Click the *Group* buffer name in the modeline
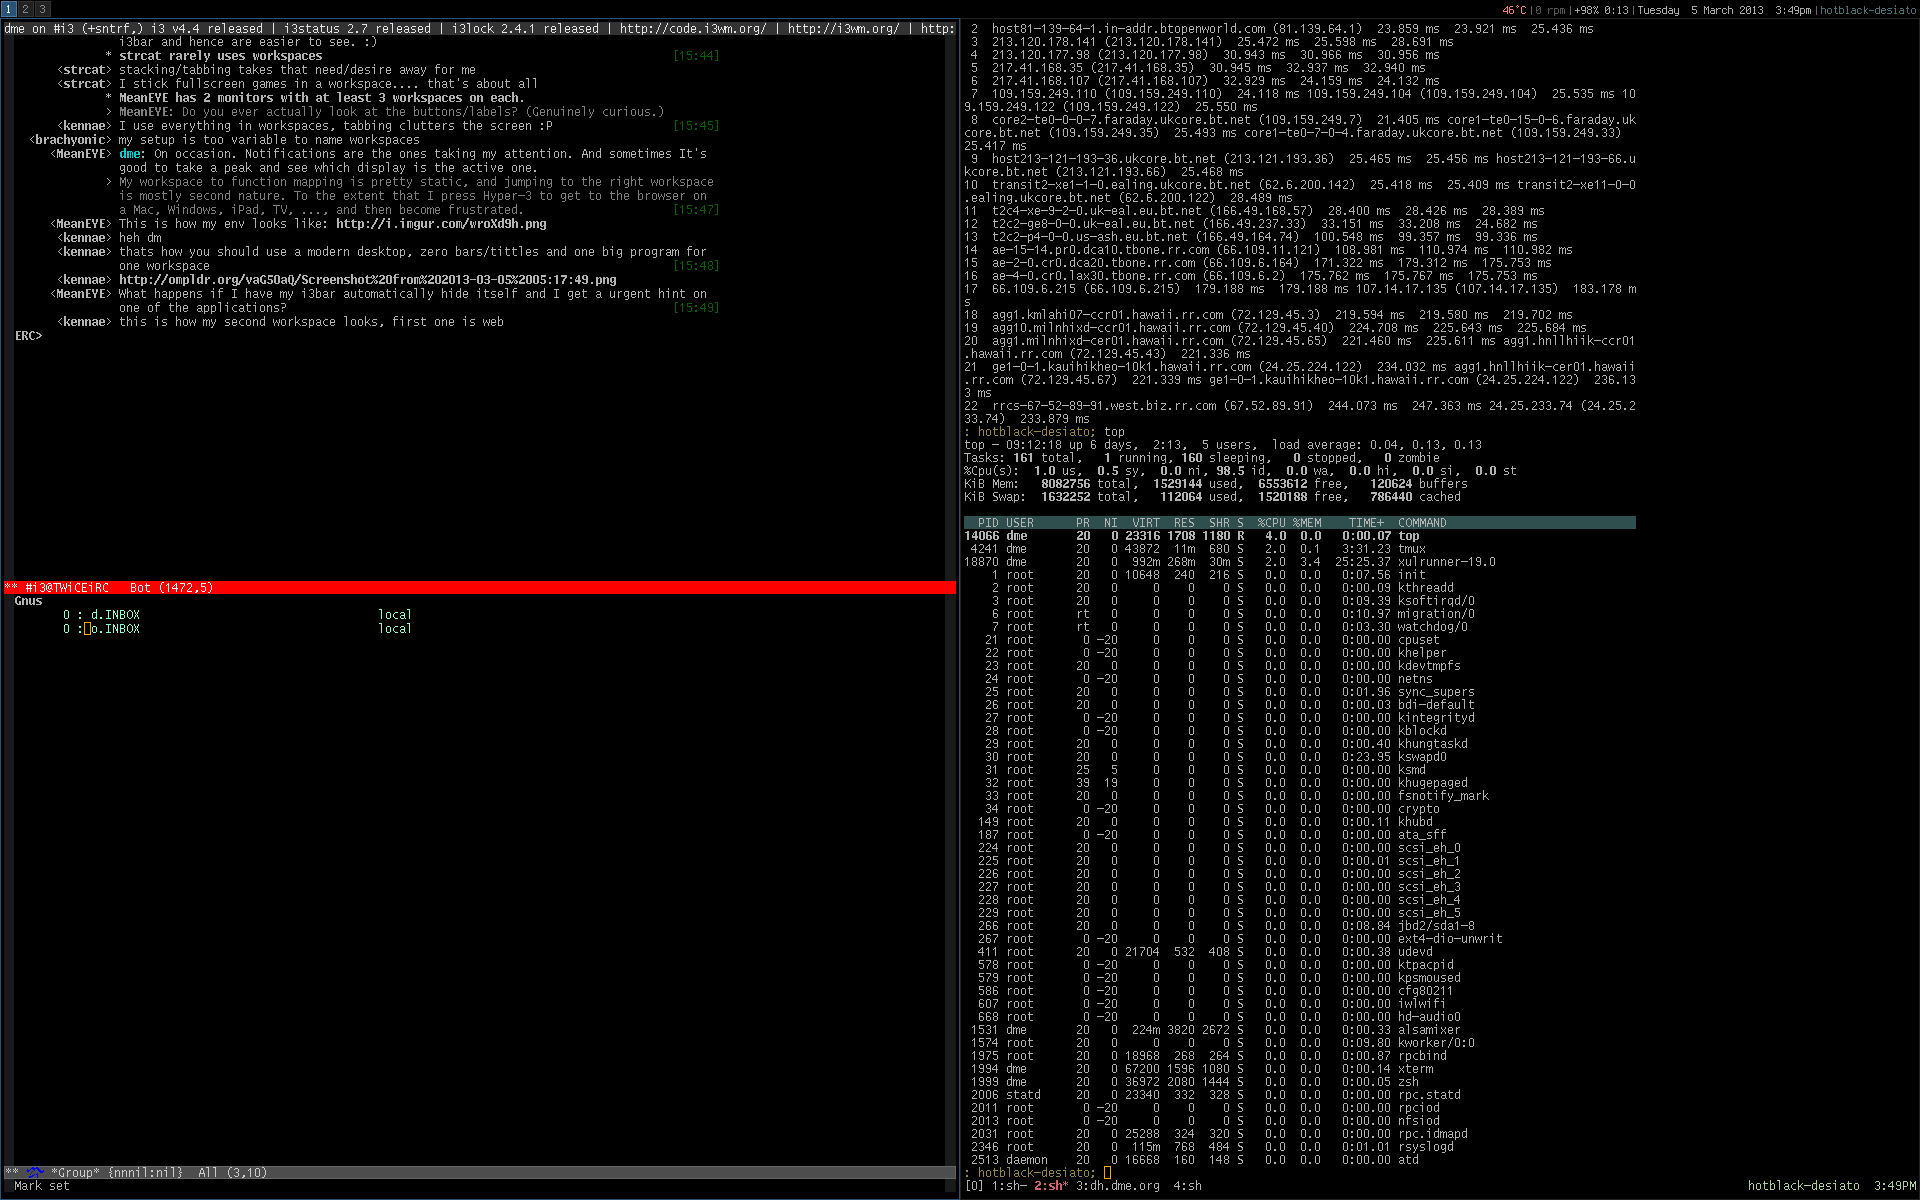The image size is (1920, 1200). coord(76,1173)
